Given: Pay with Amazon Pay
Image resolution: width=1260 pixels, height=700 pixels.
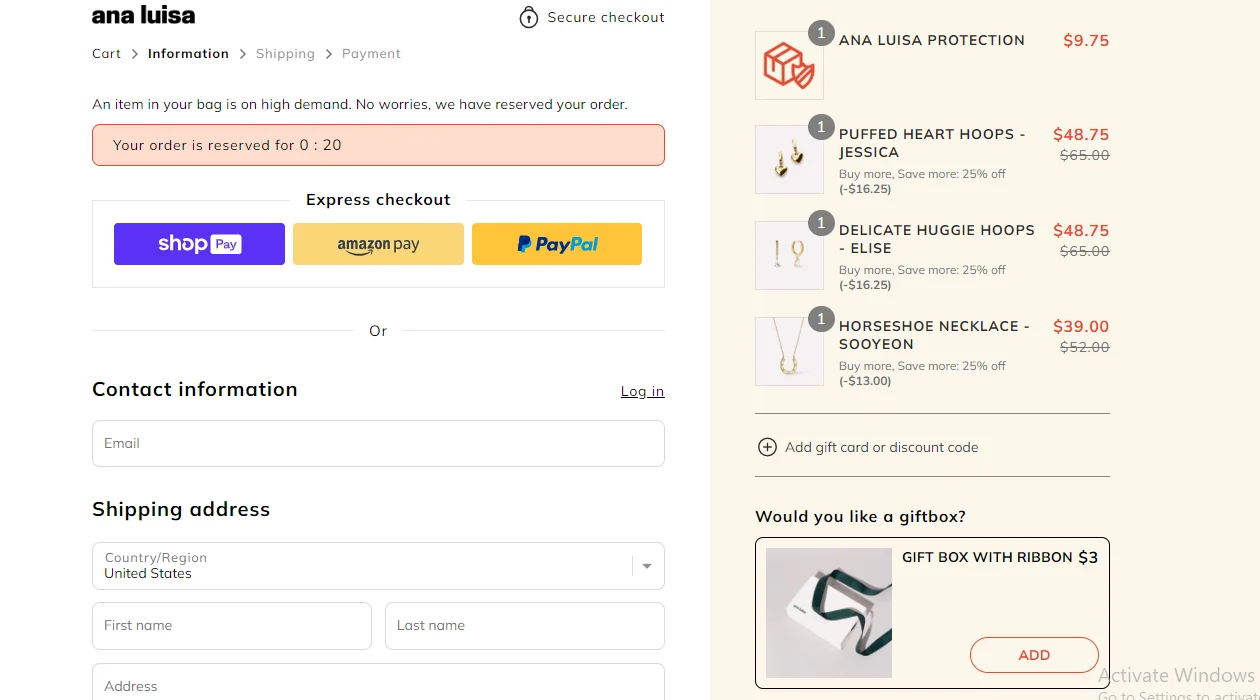Looking at the screenshot, I should tap(378, 243).
